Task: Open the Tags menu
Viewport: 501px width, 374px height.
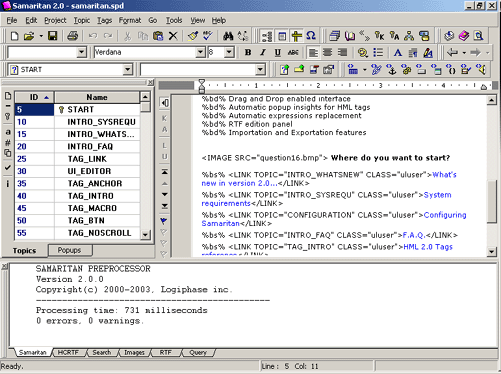Action: (x=104, y=20)
